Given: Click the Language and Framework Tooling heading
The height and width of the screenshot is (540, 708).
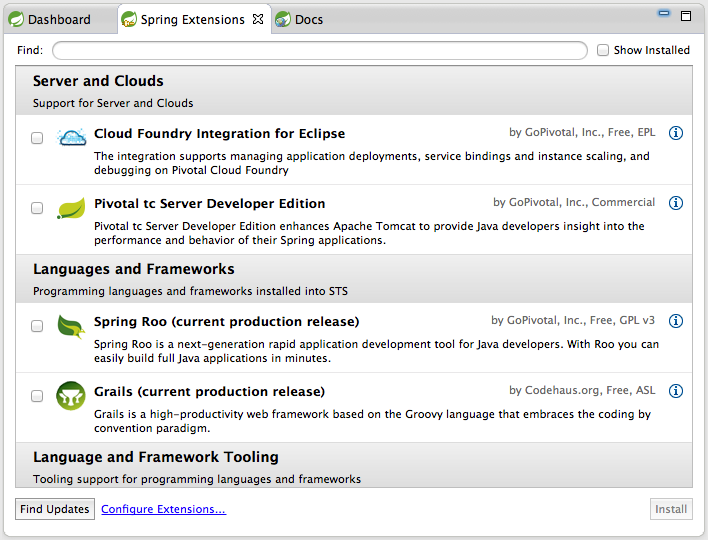Looking at the screenshot, I should [x=156, y=457].
